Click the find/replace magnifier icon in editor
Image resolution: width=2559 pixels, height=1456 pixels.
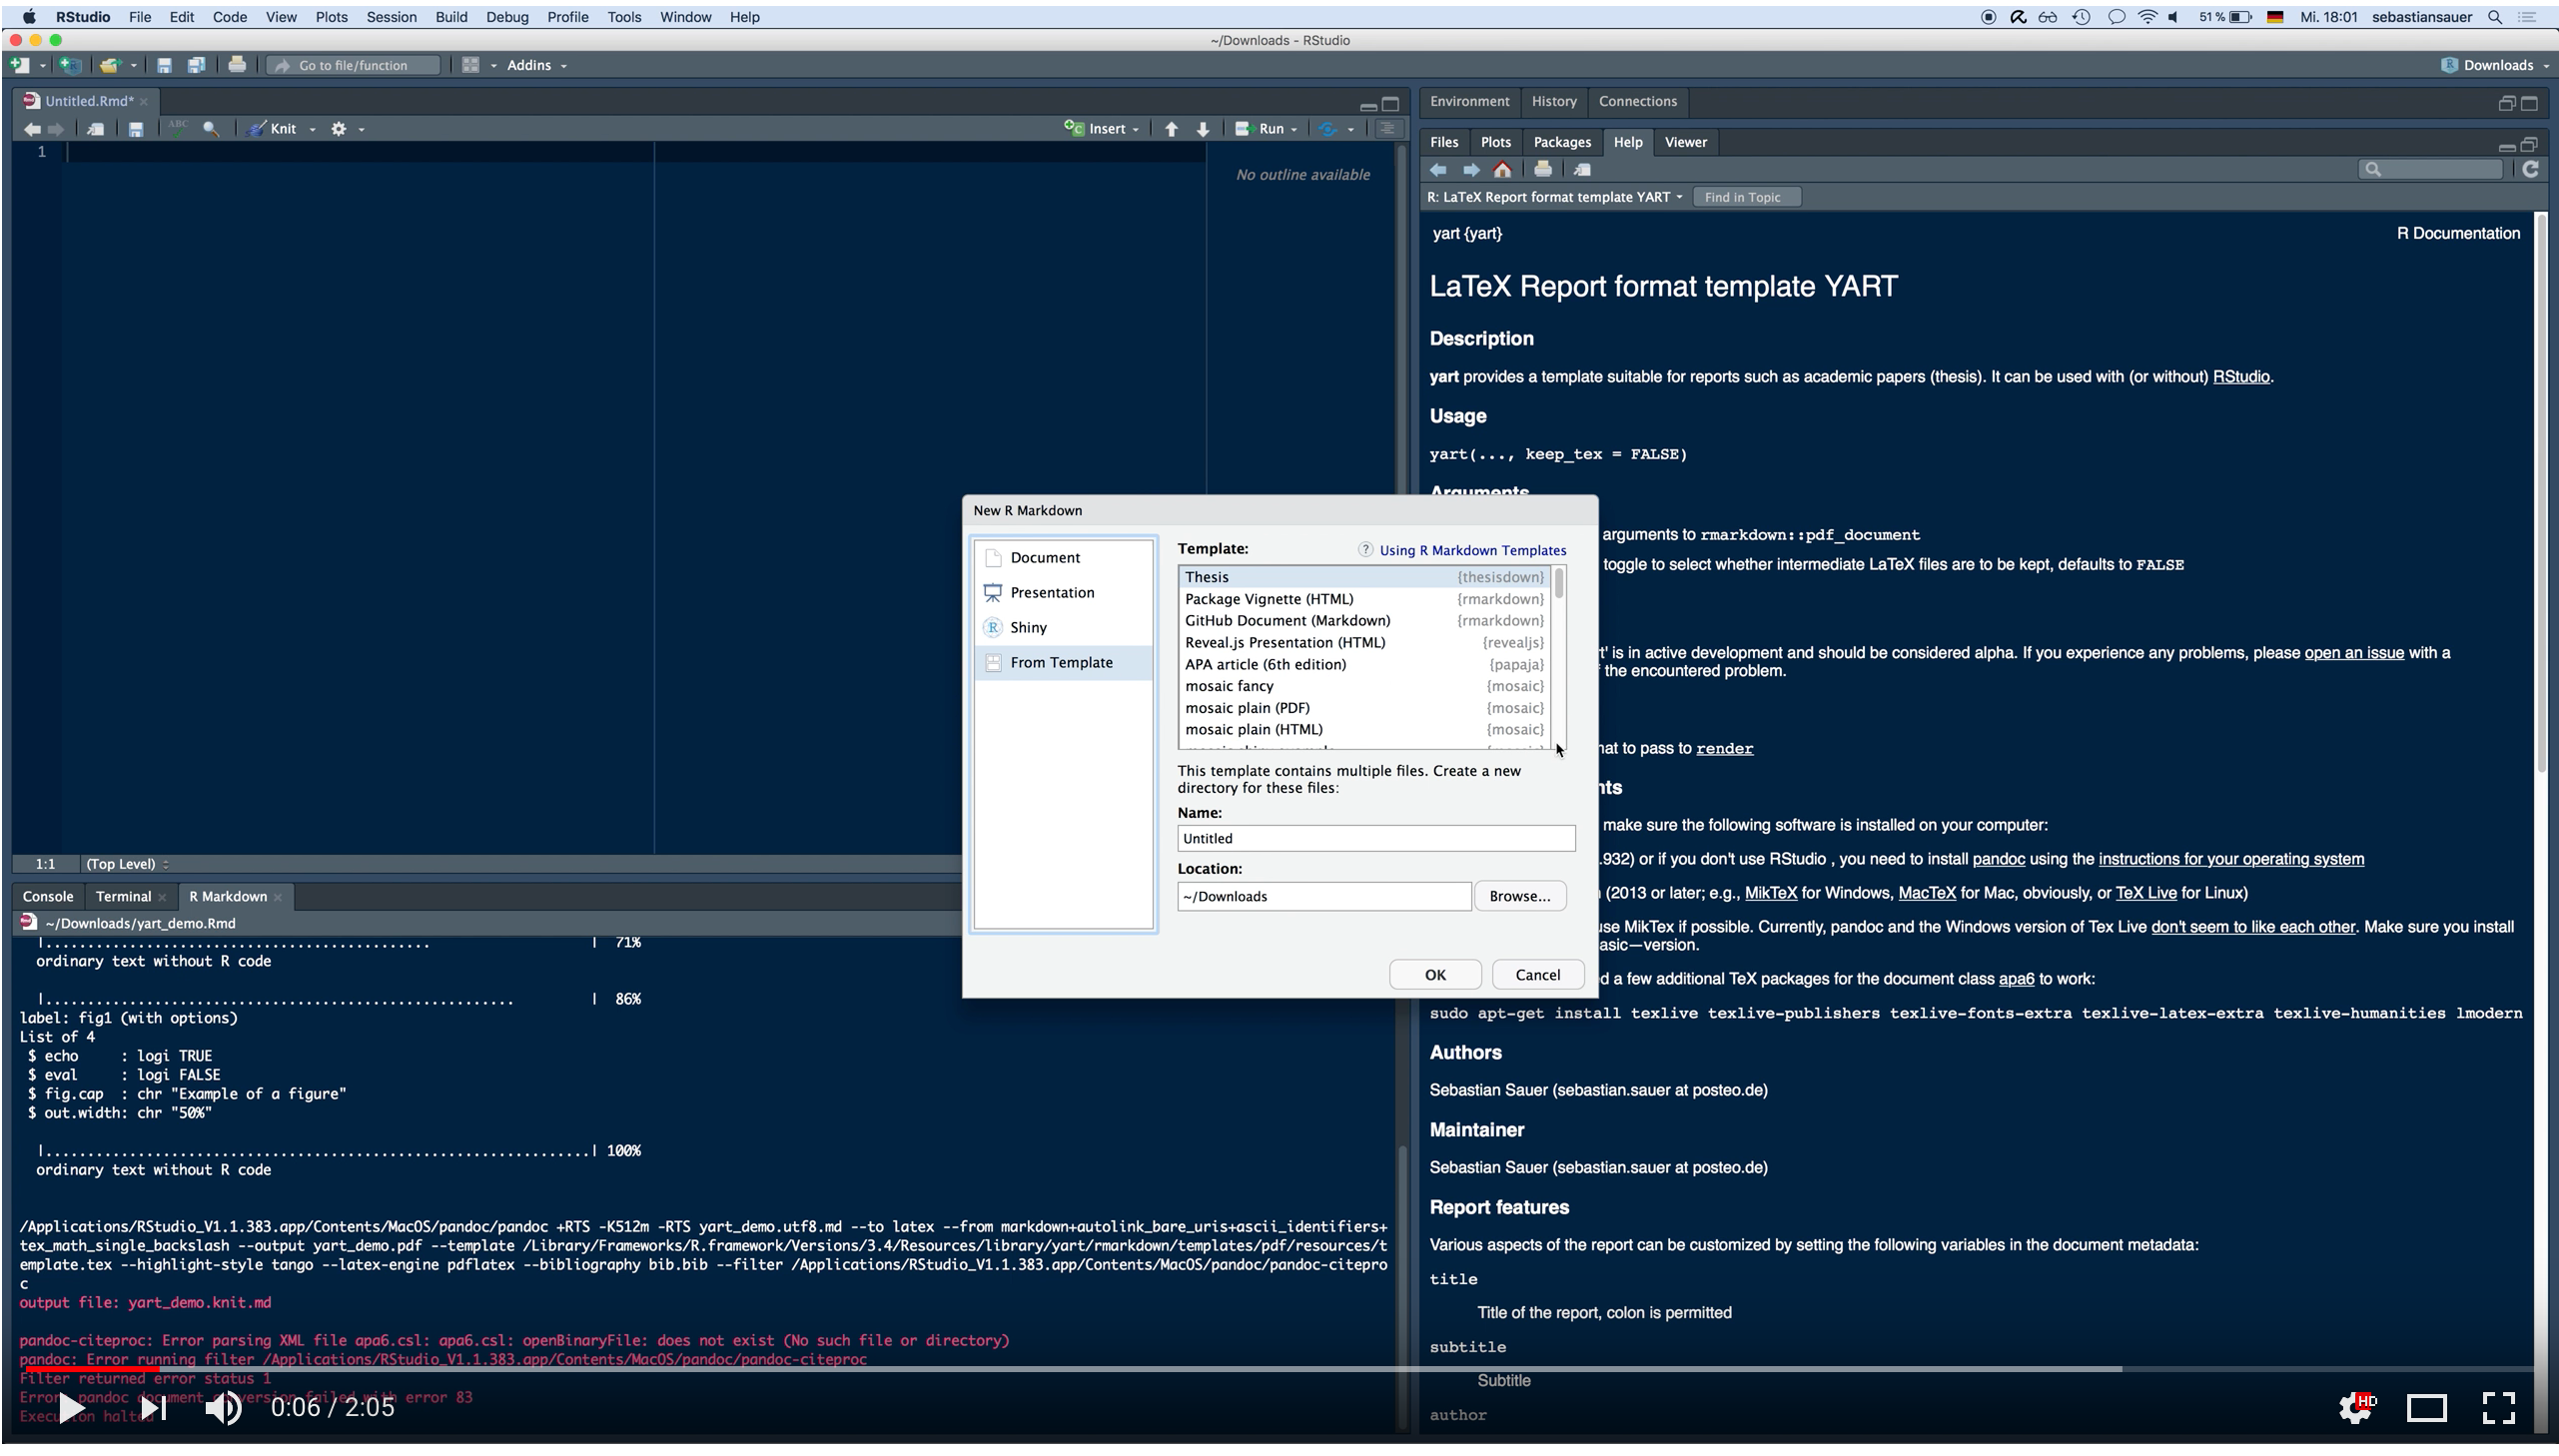click(211, 129)
